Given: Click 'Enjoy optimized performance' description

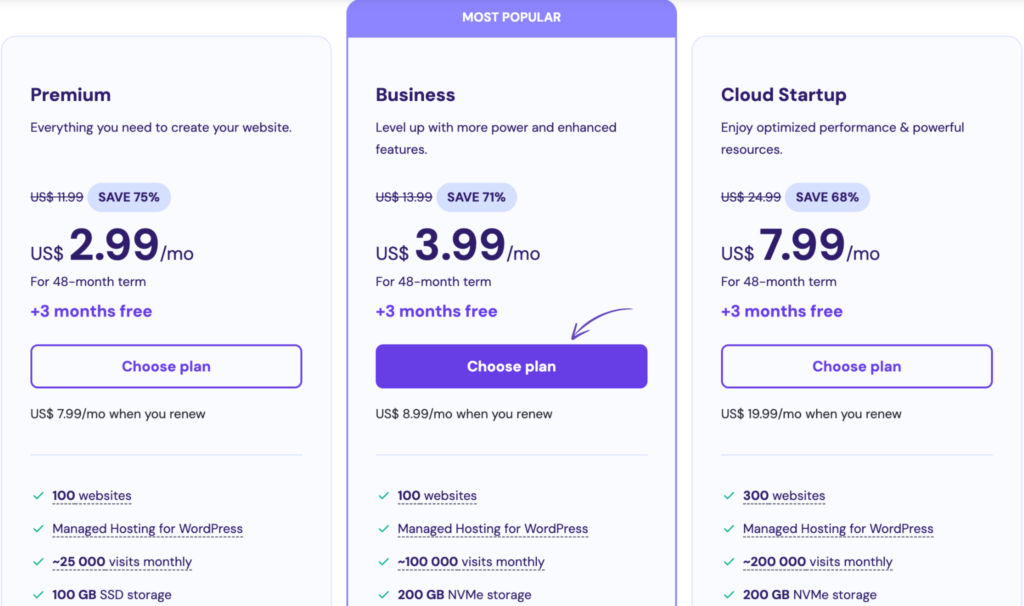Looking at the screenshot, I should [x=842, y=138].
